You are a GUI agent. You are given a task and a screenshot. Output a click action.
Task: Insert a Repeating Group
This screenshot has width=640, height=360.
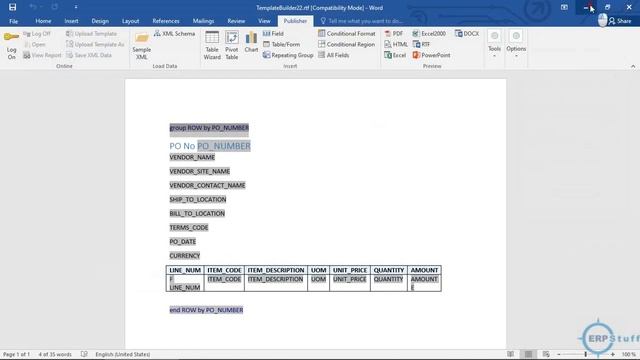[288, 55]
